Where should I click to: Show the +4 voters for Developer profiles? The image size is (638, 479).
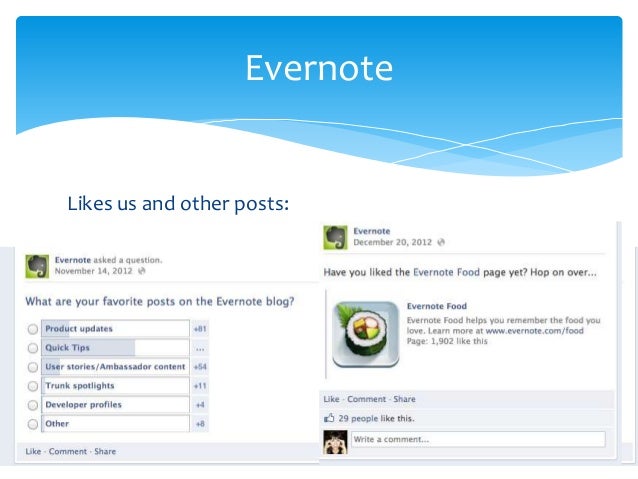coord(200,405)
